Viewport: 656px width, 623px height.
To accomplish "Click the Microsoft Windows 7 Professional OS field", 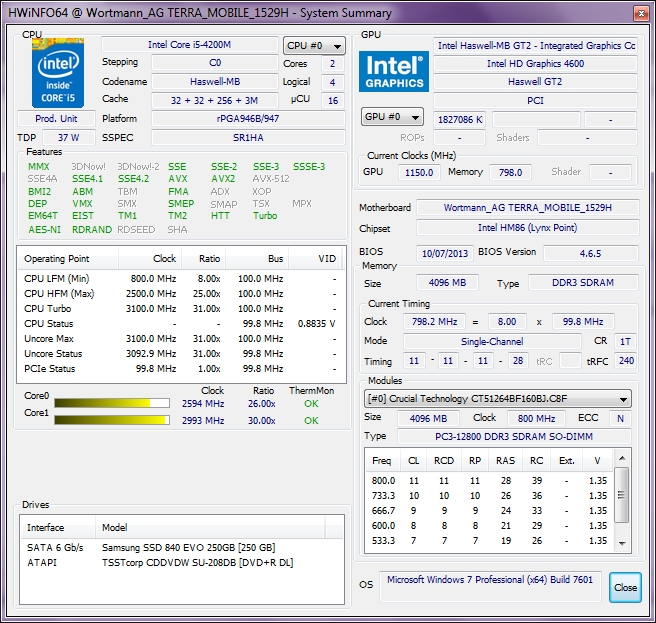I will click(x=490, y=587).
